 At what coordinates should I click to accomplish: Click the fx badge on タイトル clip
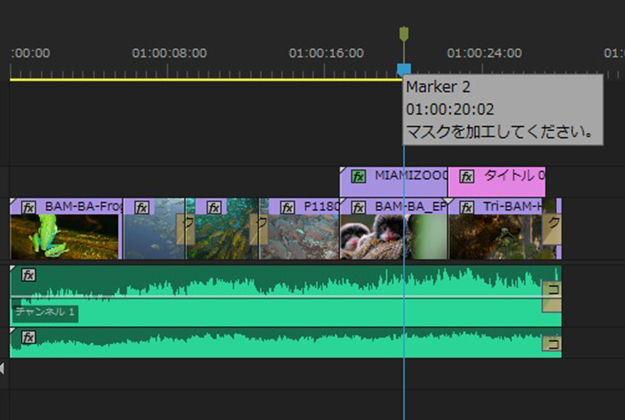tap(466, 176)
